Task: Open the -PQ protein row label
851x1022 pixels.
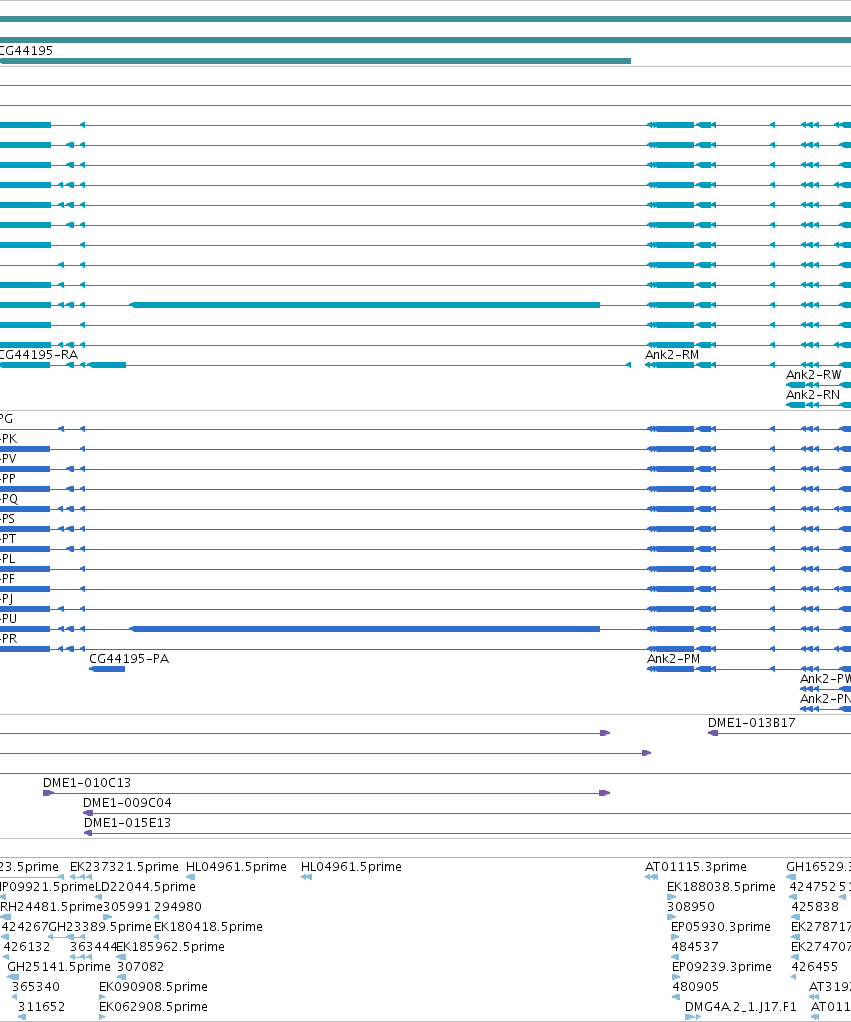Action: click(x=9, y=499)
